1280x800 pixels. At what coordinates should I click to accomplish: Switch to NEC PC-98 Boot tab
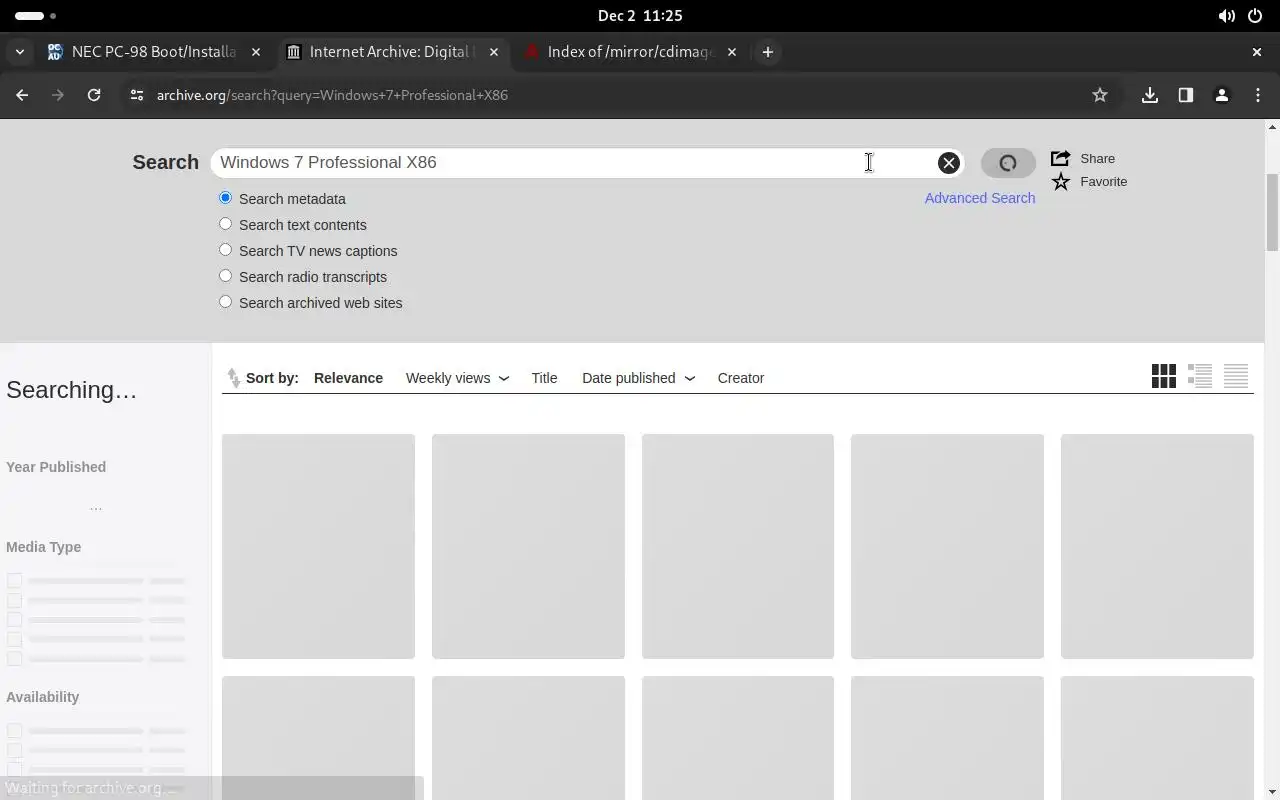155,52
